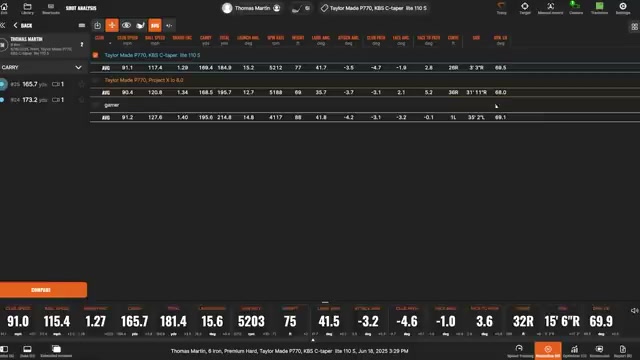Open the third icon in the top-left bar

pyautogui.click(x=51, y=8)
